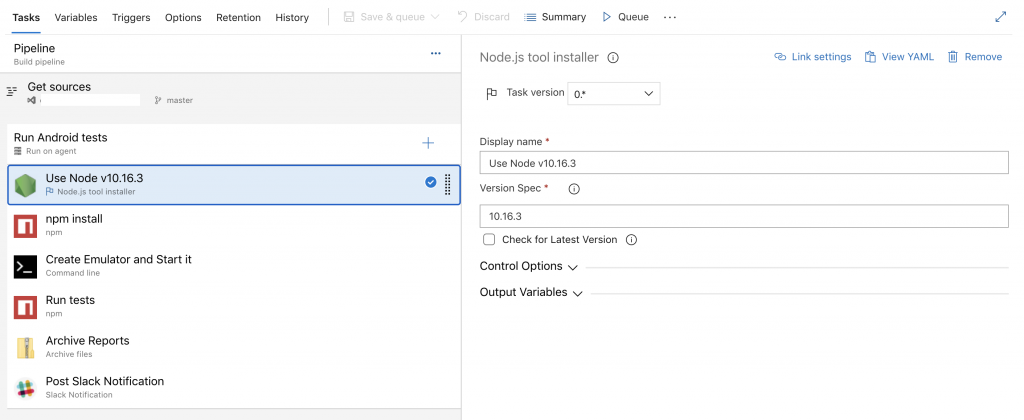Select the Post Slack Notification task
Viewport: 1024px width, 420px height.
(234, 387)
